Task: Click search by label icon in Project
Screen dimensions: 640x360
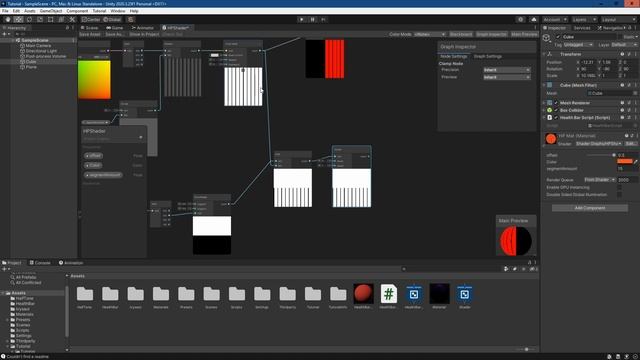Action: click(x=515, y=269)
